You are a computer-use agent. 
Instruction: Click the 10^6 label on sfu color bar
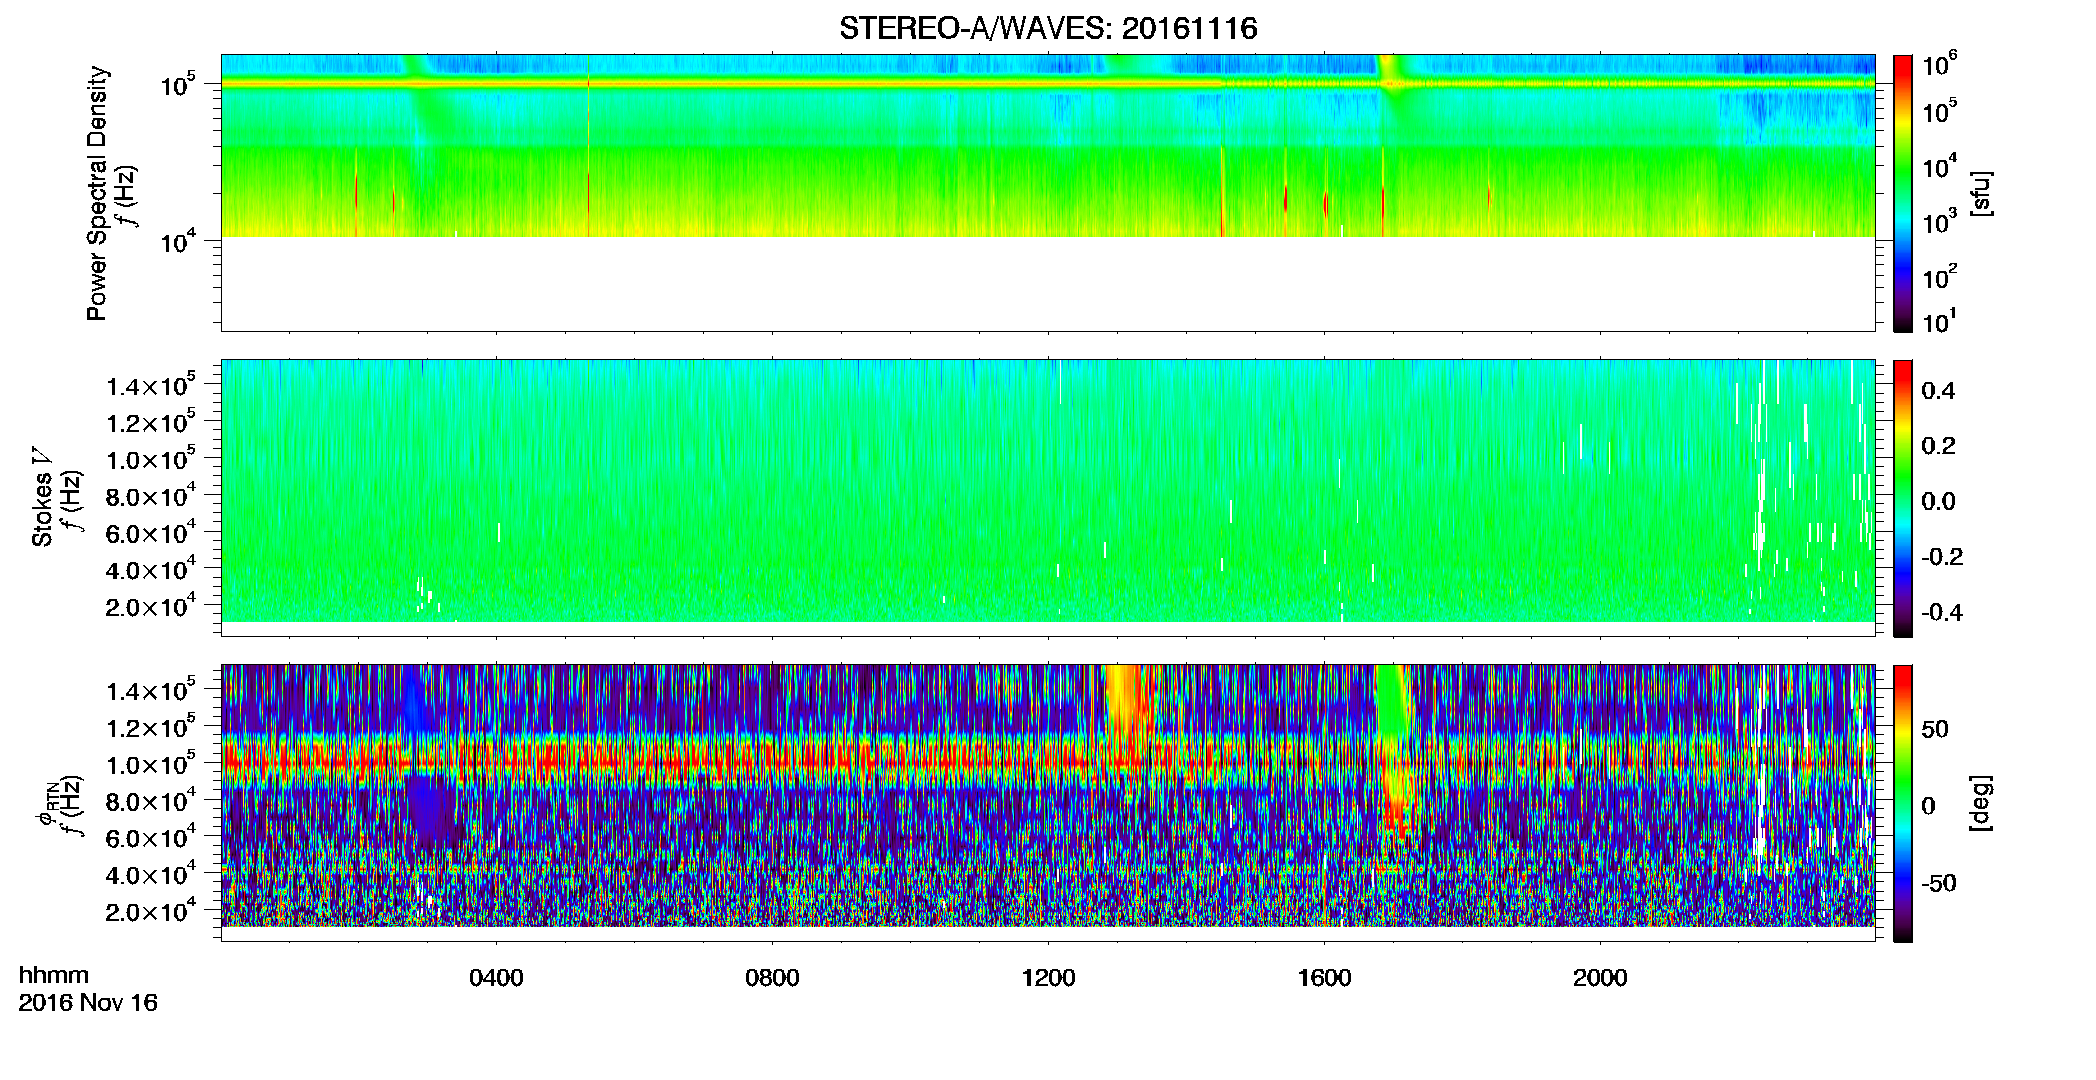pyautogui.click(x=1940, y=65)
